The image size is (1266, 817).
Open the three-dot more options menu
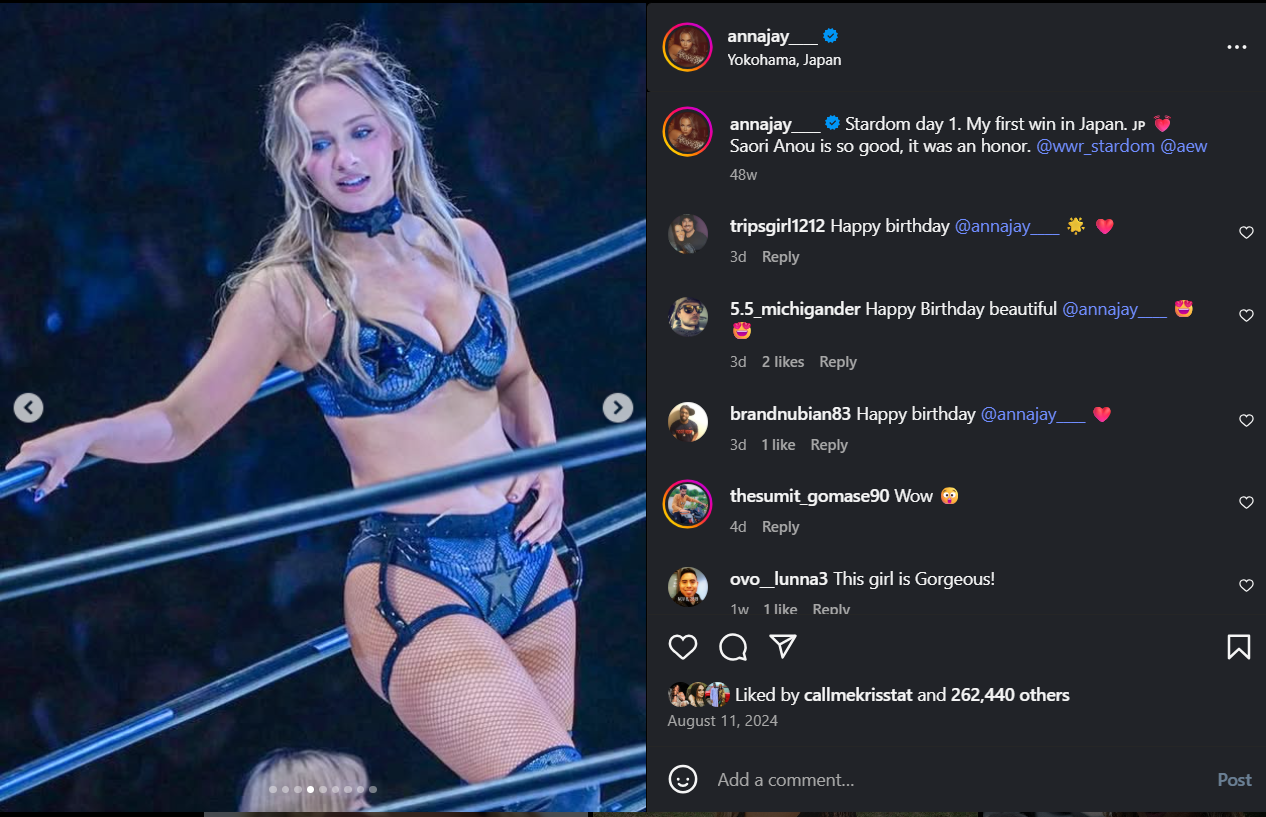tap(1237, 47)
